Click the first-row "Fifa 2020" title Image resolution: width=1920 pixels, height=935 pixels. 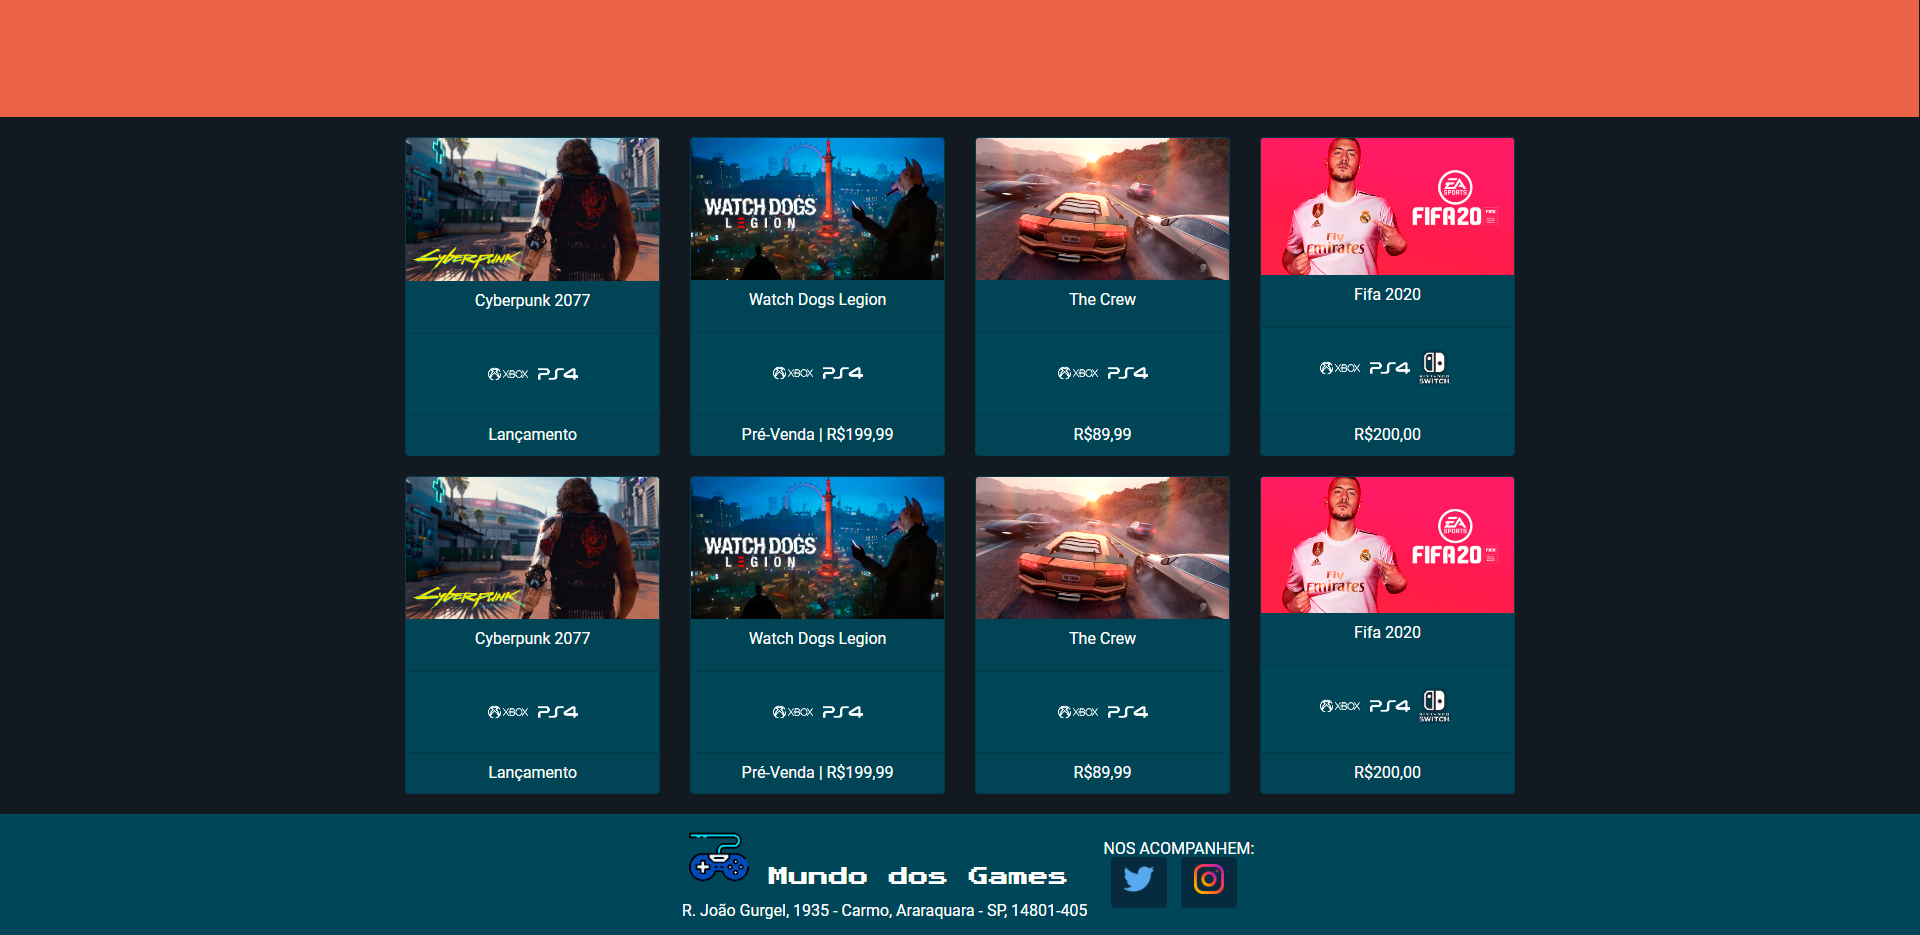[1387, 294]
